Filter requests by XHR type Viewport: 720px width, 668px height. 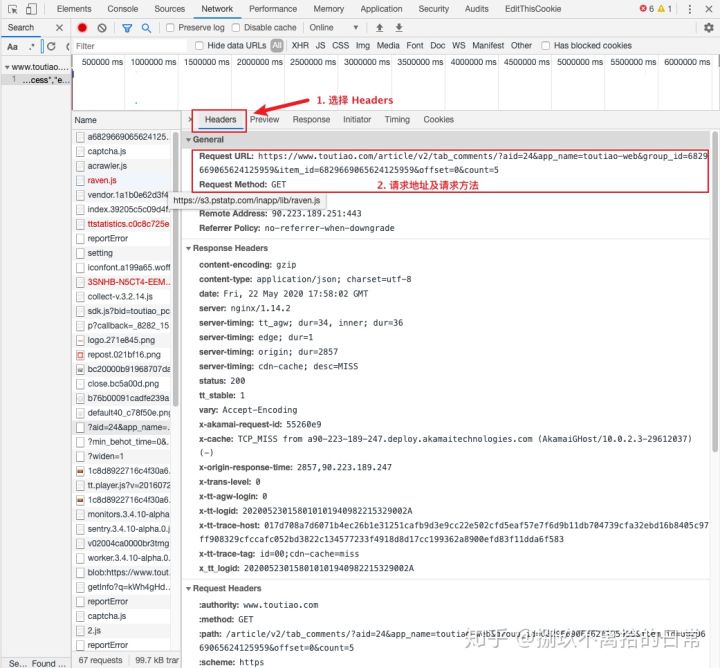coord(300,45)
